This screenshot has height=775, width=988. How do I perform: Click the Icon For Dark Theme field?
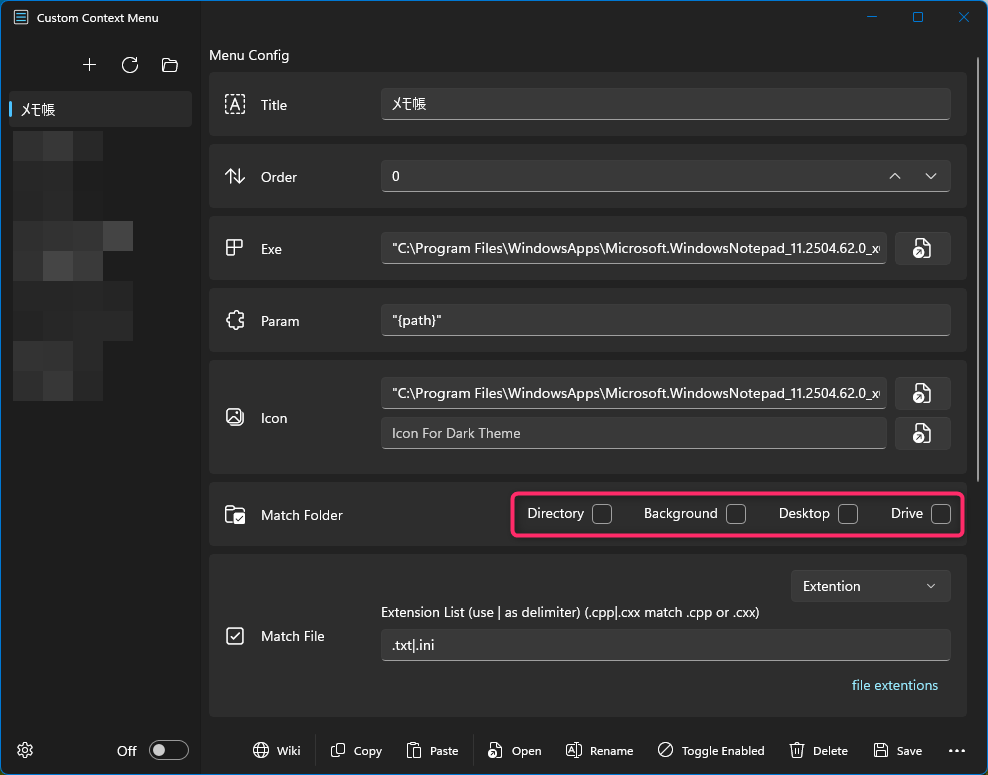coord(633,433)
